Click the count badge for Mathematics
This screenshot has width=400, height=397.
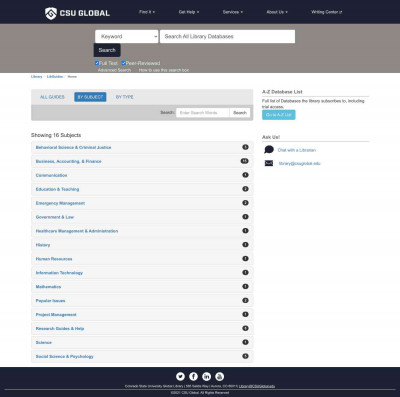tap(245, 286)
